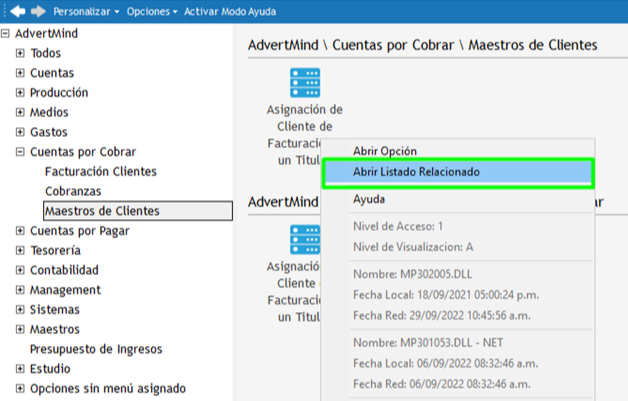Select the Cuentas por Cobrar label

point(83,152)
